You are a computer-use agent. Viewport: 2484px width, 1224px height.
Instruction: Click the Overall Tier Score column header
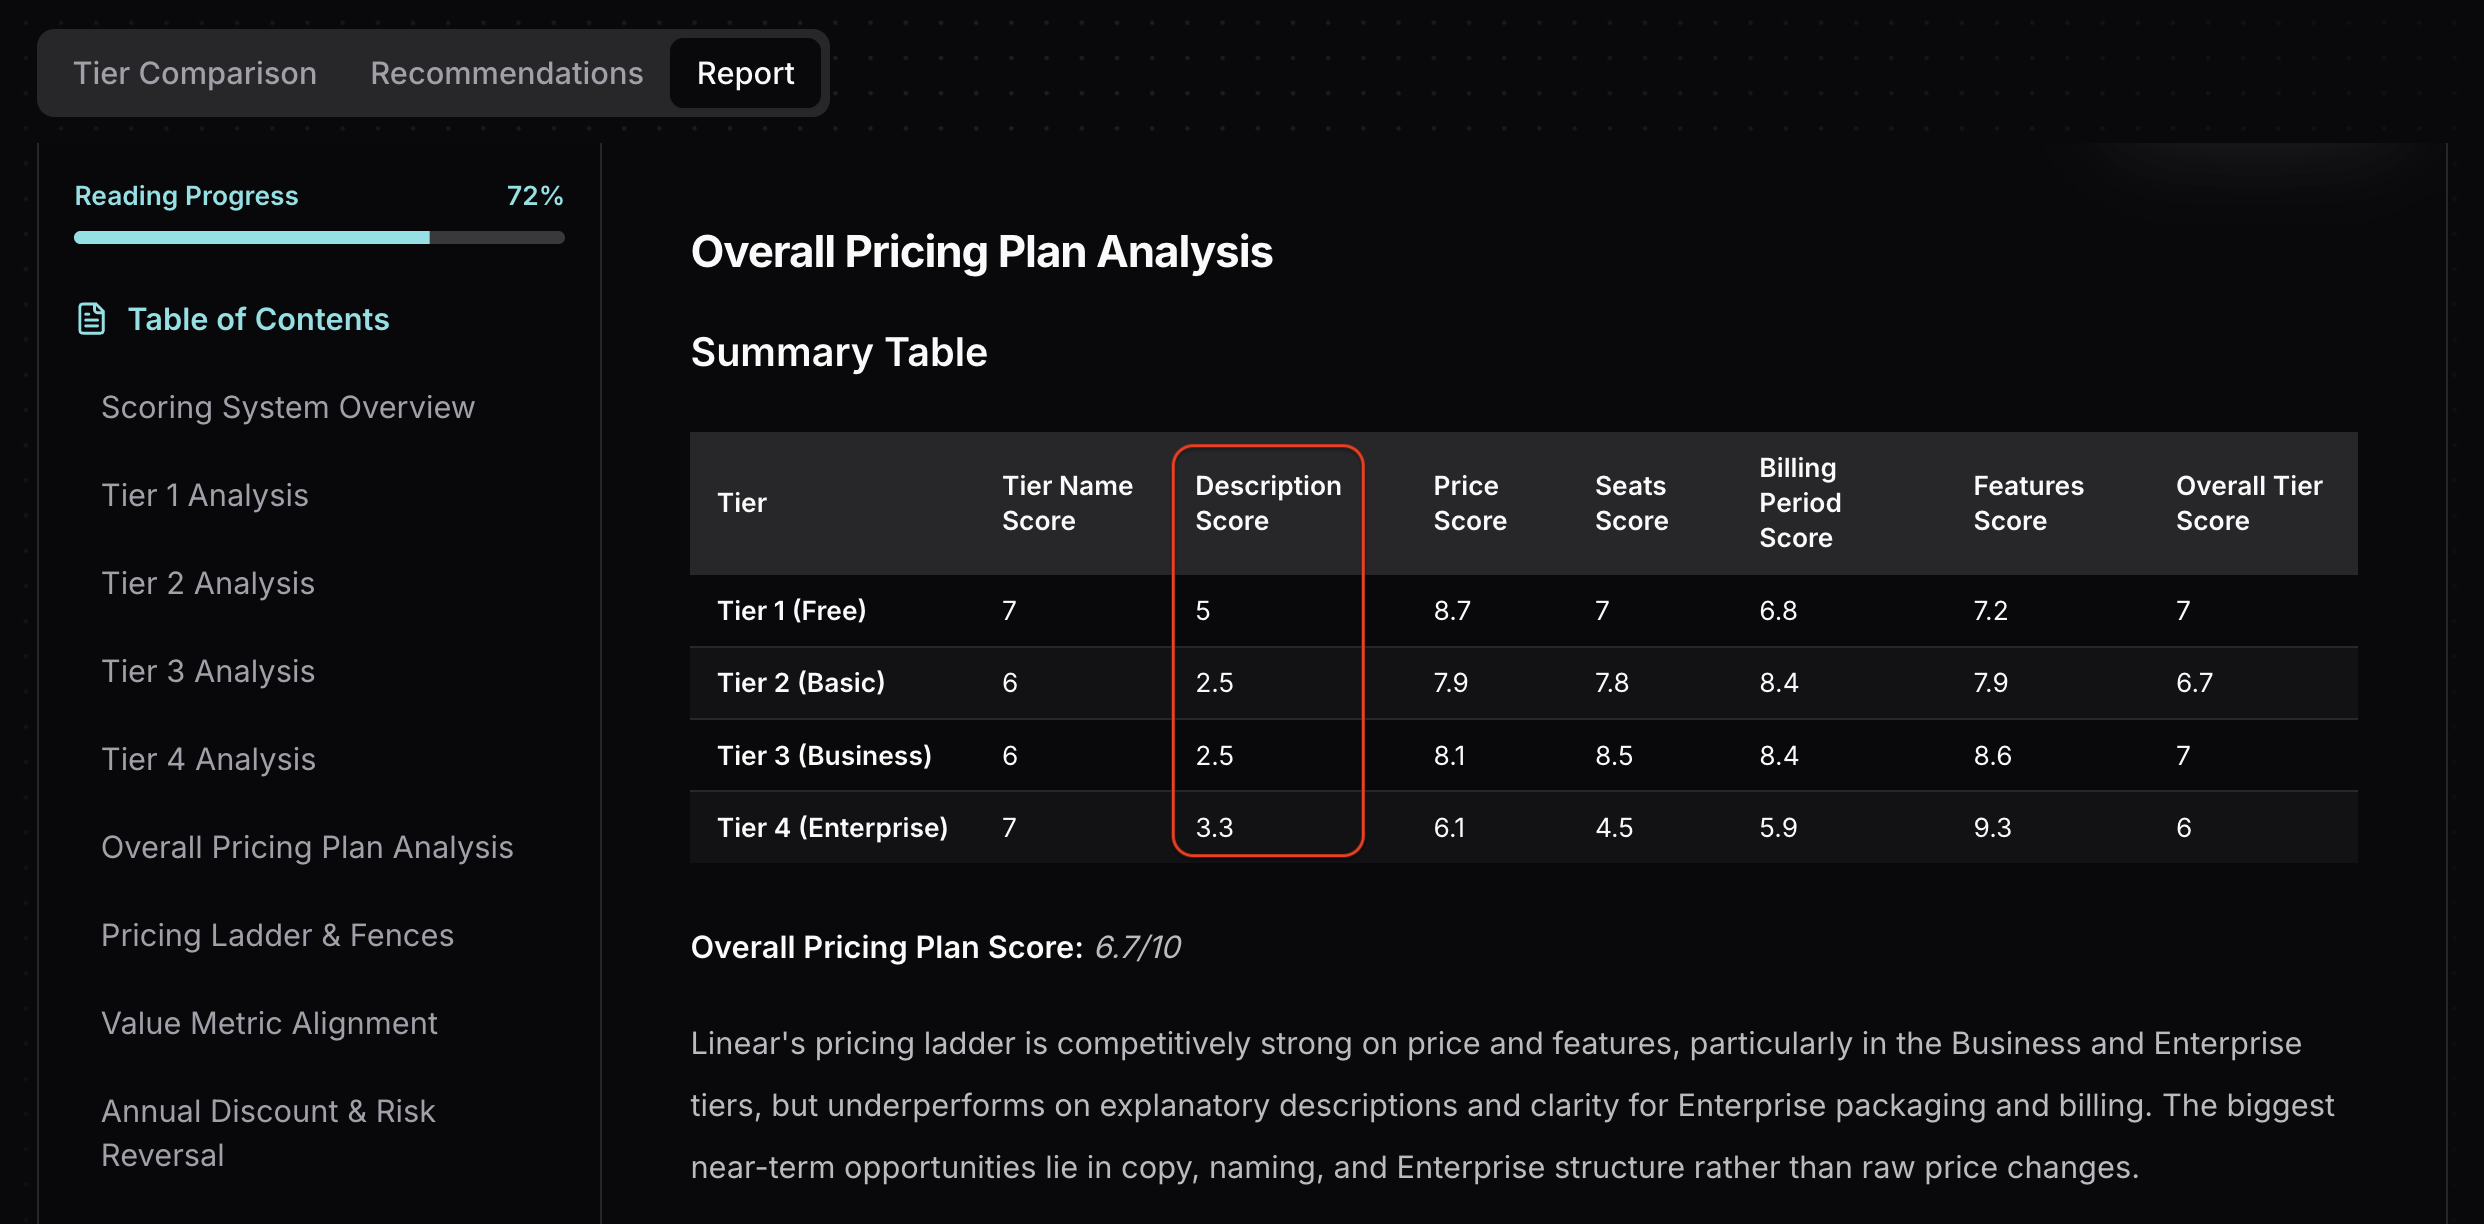(x=2248, y=503)
